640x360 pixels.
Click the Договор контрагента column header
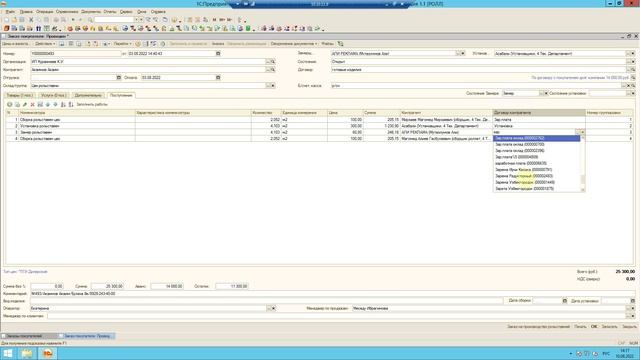pos(539,113)
